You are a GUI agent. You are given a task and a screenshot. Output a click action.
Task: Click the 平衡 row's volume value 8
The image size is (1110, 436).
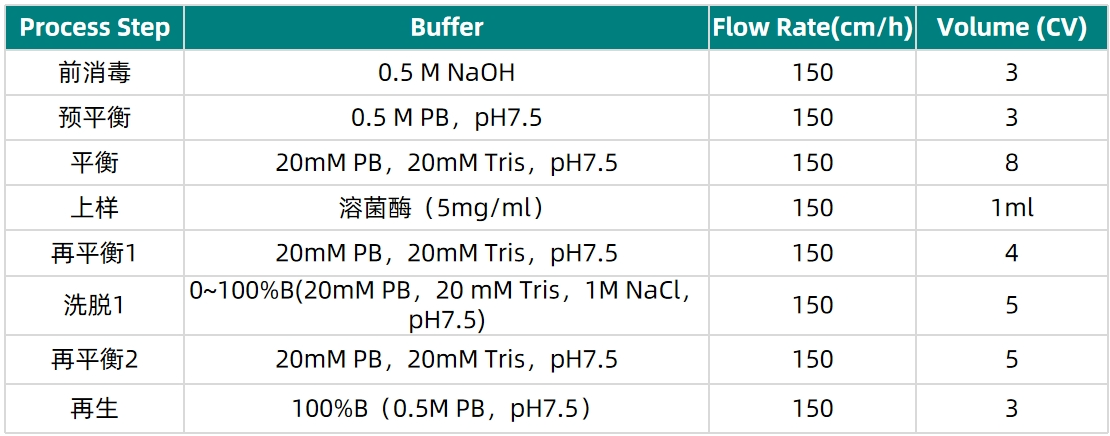1011,163
